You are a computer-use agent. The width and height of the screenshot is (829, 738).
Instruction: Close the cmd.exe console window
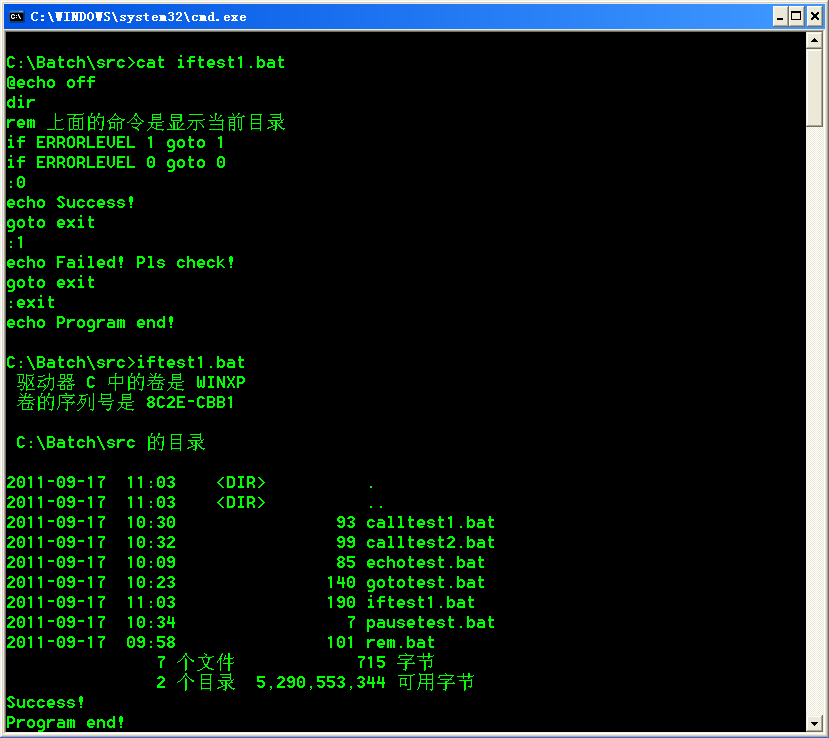tap(814, 16)
